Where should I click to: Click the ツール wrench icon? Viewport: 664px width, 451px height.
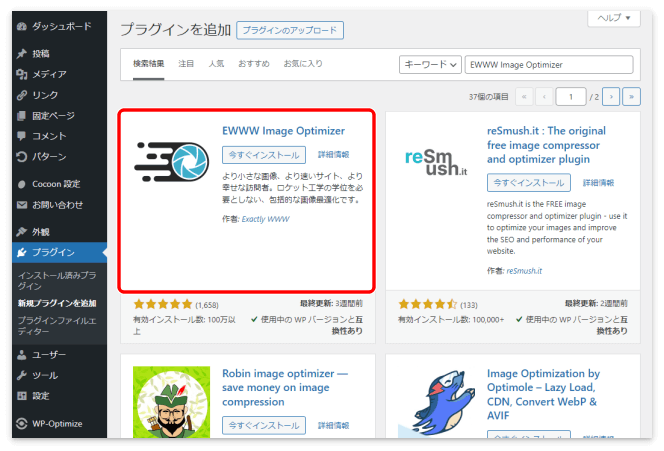pos(22,375)
